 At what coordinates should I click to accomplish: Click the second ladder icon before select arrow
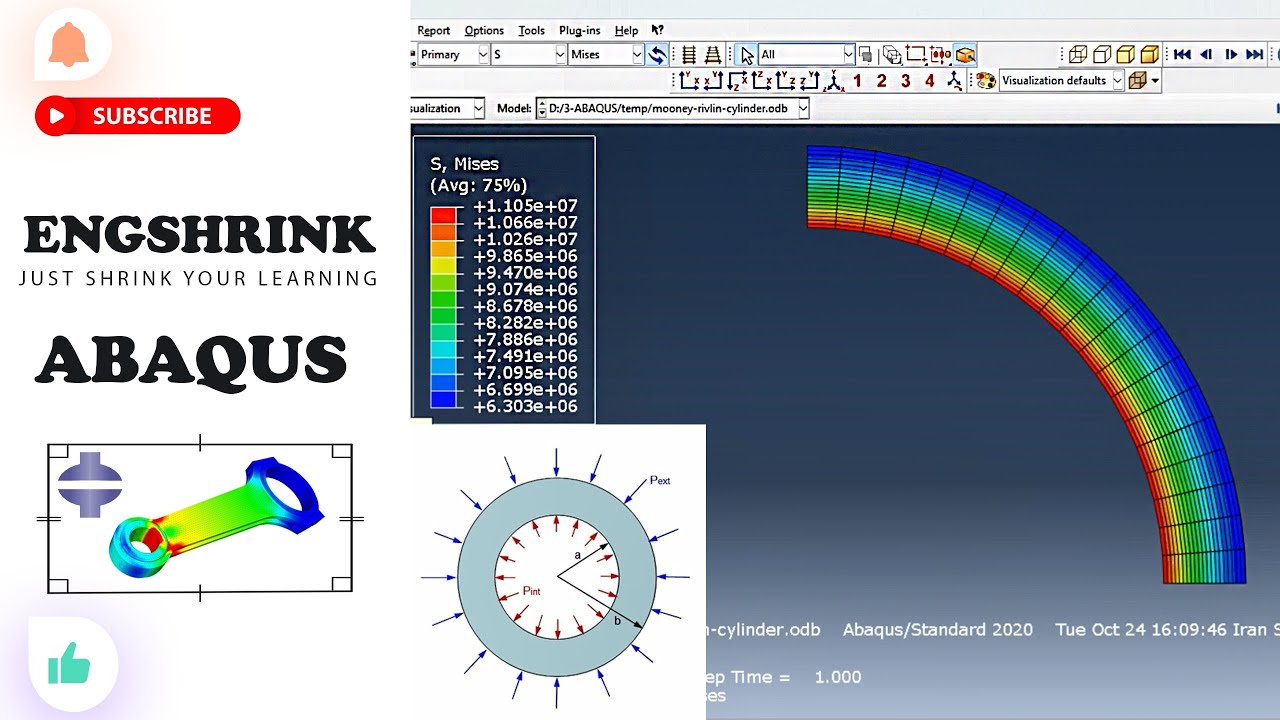(x=713, y=54)
